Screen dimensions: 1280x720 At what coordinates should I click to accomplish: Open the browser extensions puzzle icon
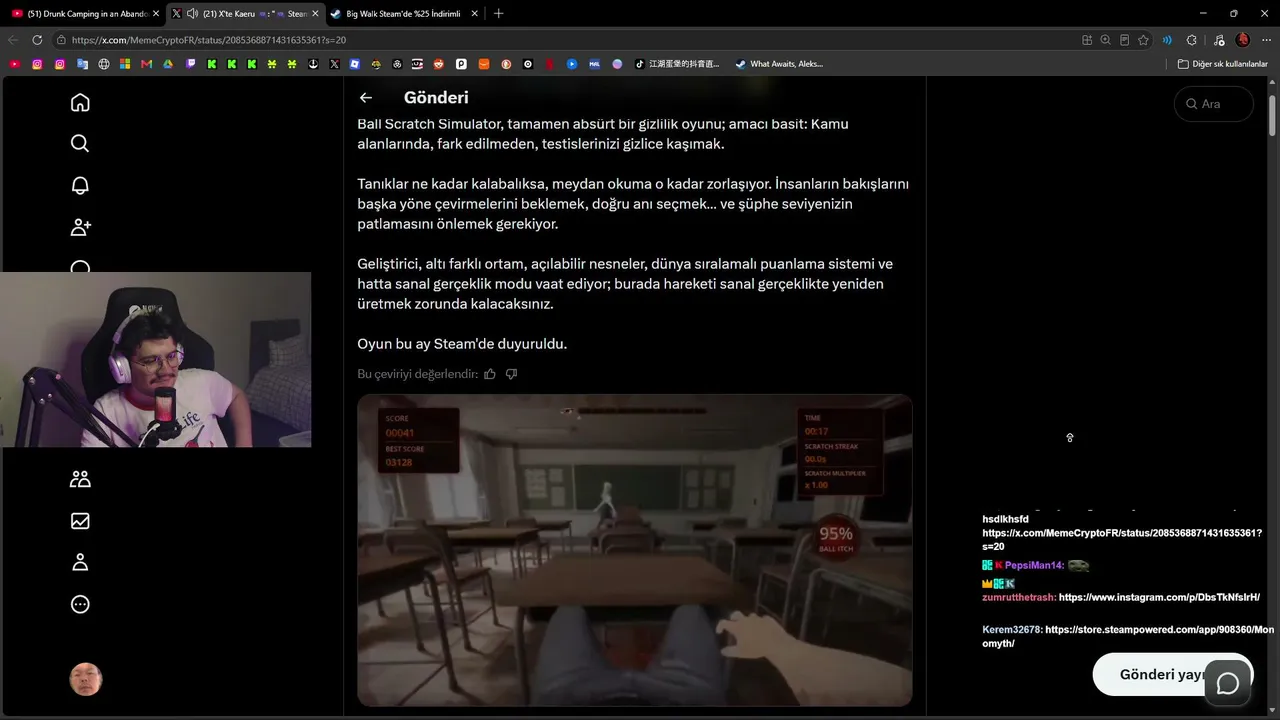(x=1191, y=40)
